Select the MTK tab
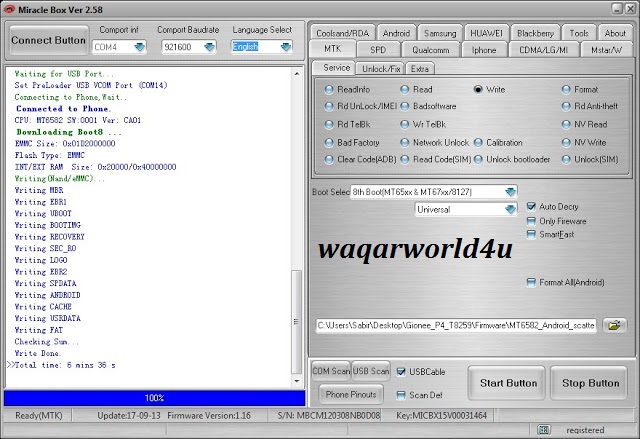The image size is (640, 439). click(332, 49)
